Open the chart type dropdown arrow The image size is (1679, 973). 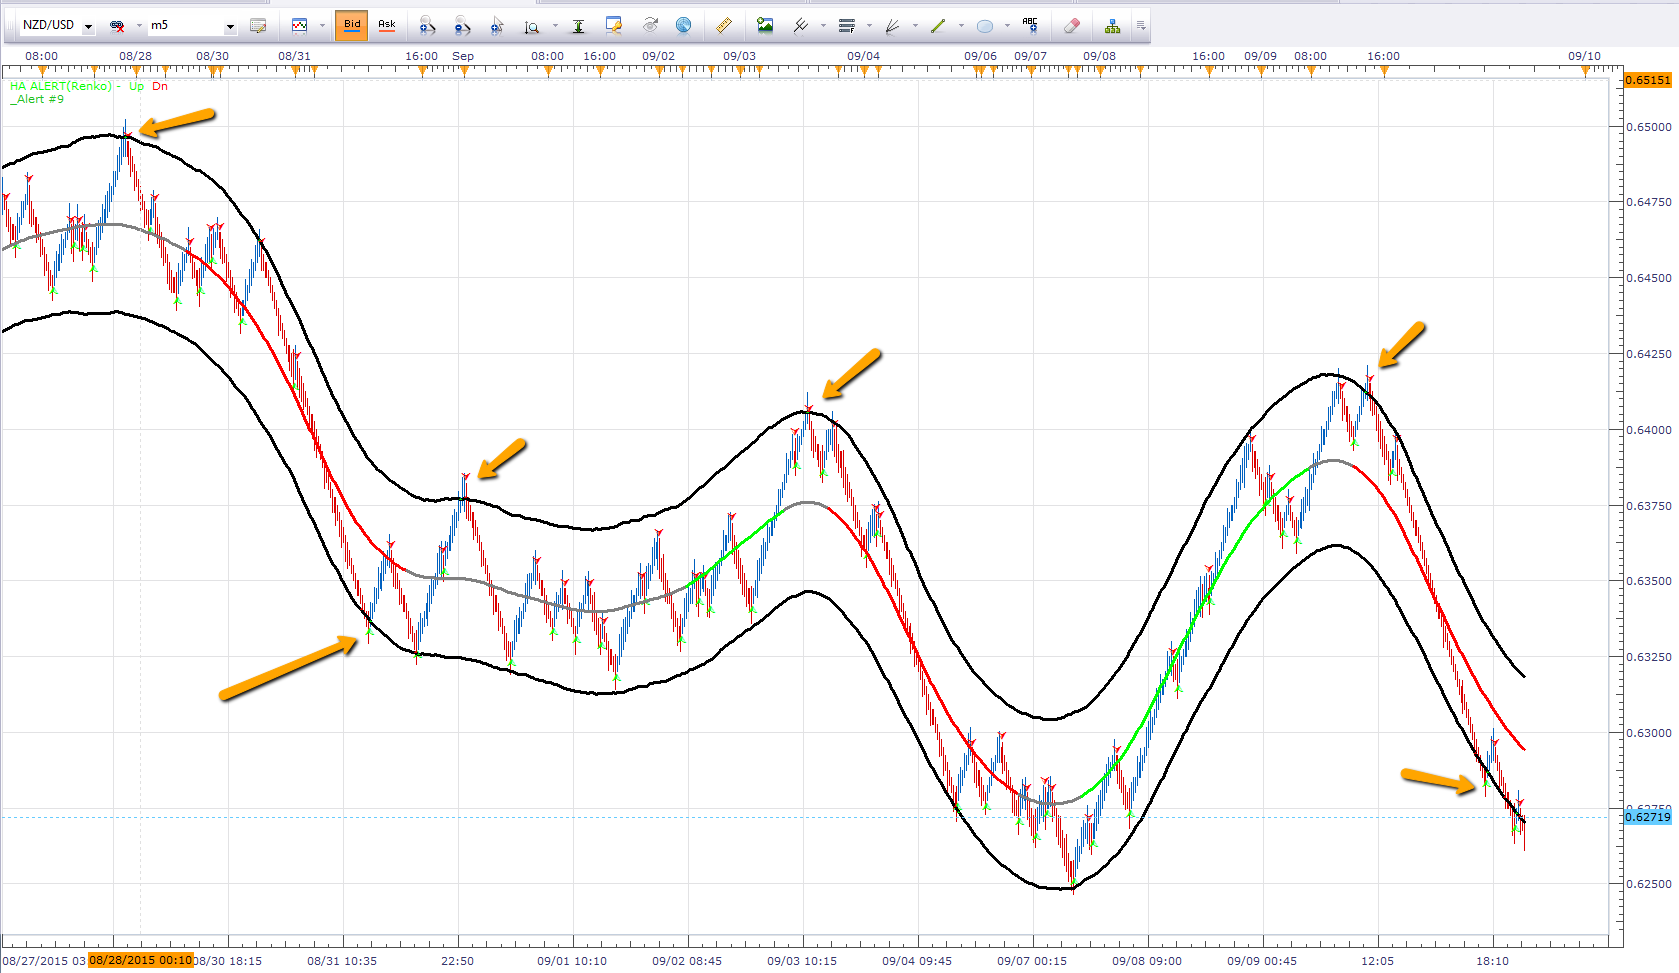pos(322,26)
